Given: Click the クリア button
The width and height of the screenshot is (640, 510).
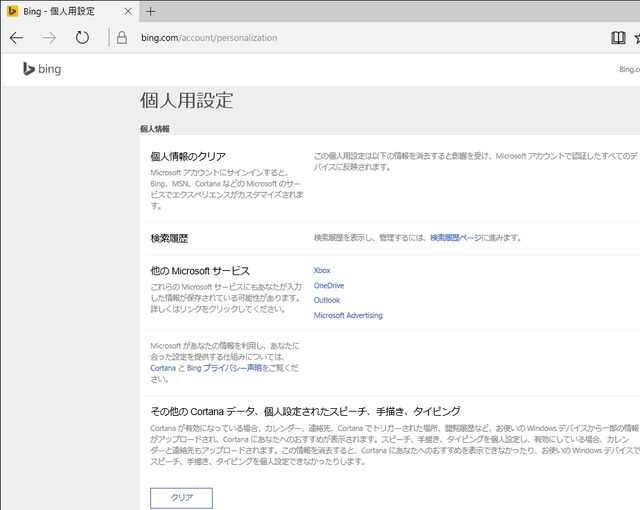Looking at the screenshot, I should [x=181, y=498].
